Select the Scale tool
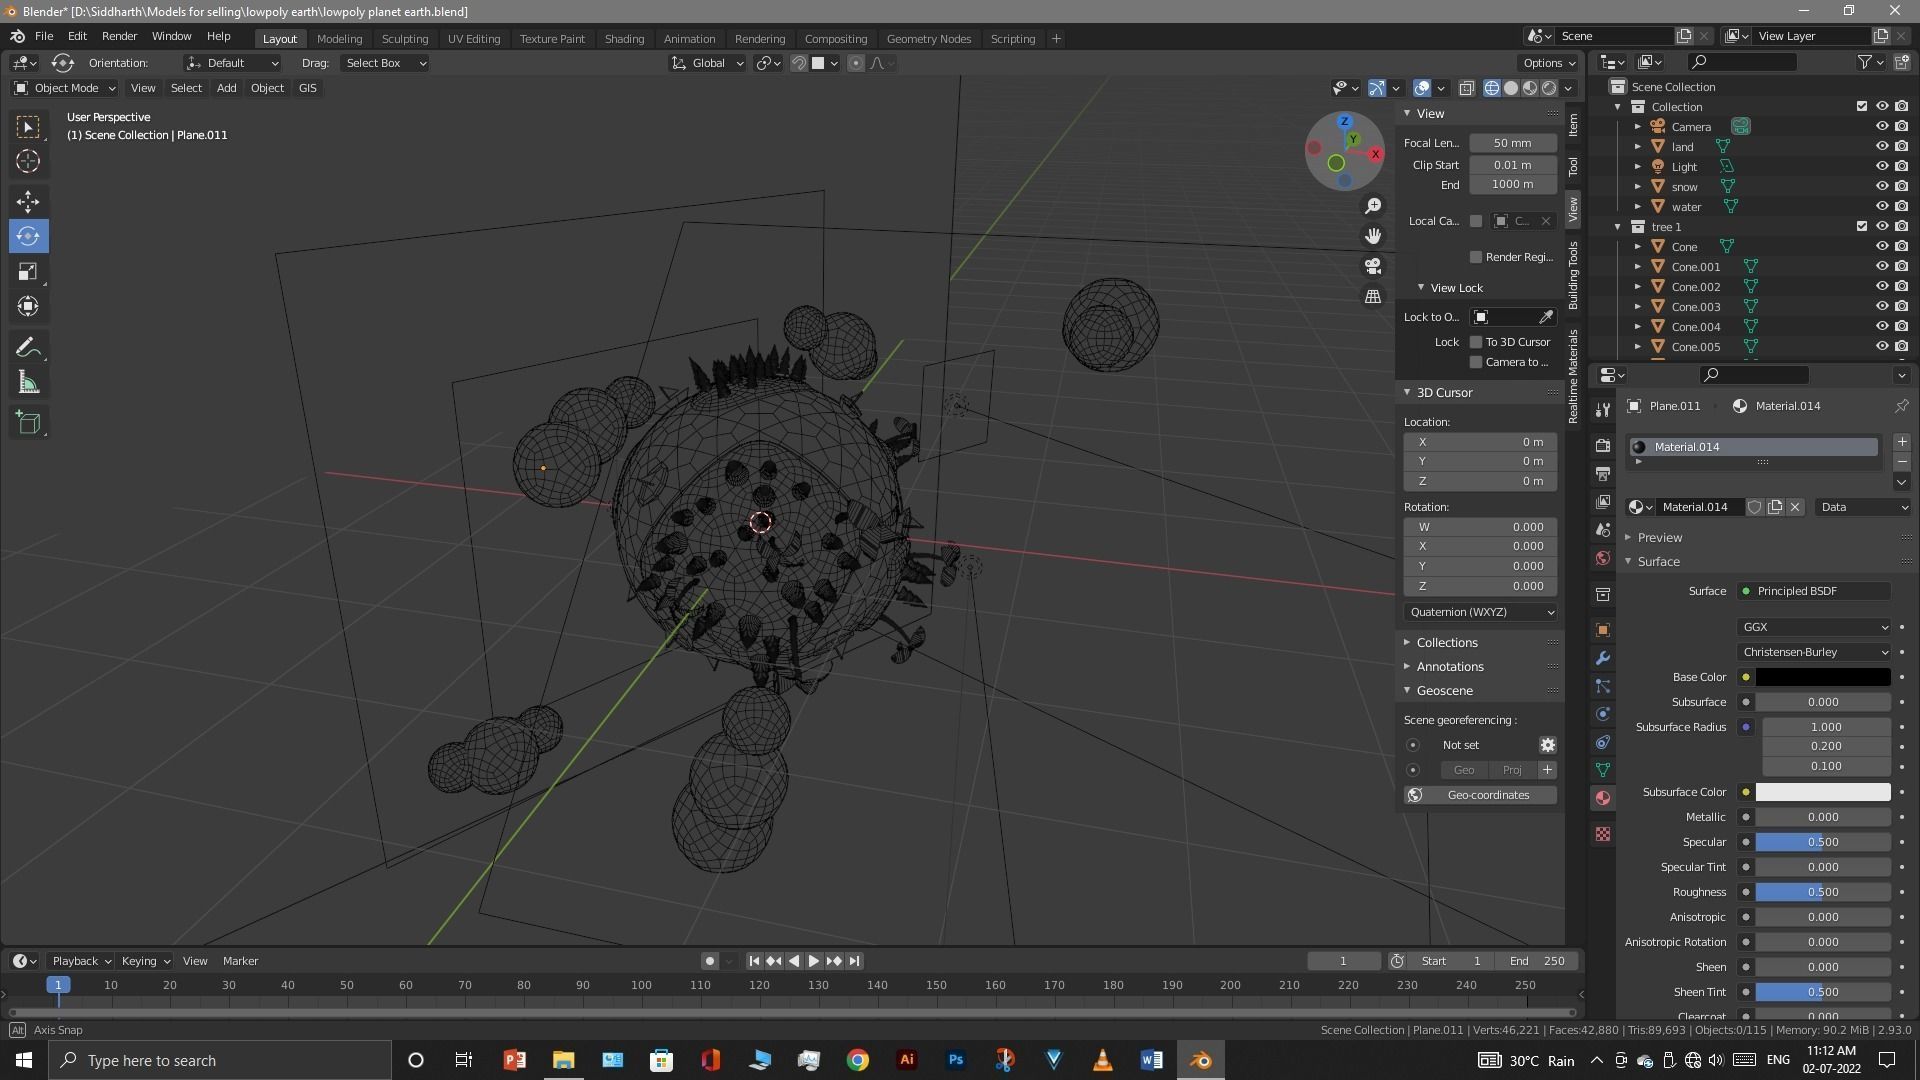Image resolution: width=1920 pixels, height=1080 pixels. [28, 271]
